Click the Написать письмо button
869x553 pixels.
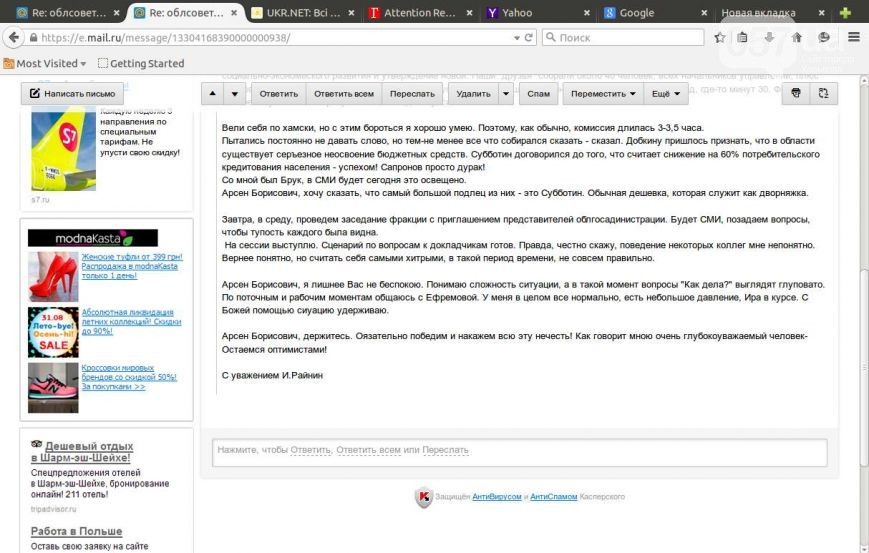pyautogui.click(x=71, y=94)
